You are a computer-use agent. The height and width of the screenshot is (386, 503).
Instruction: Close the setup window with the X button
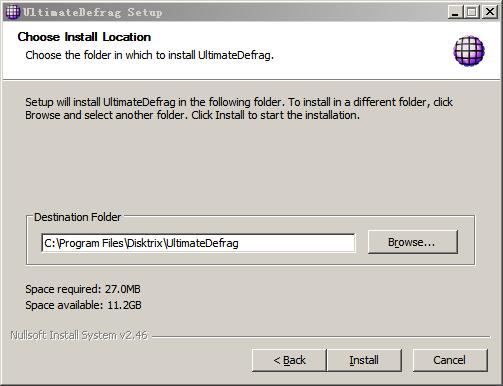tap(489, 12)
